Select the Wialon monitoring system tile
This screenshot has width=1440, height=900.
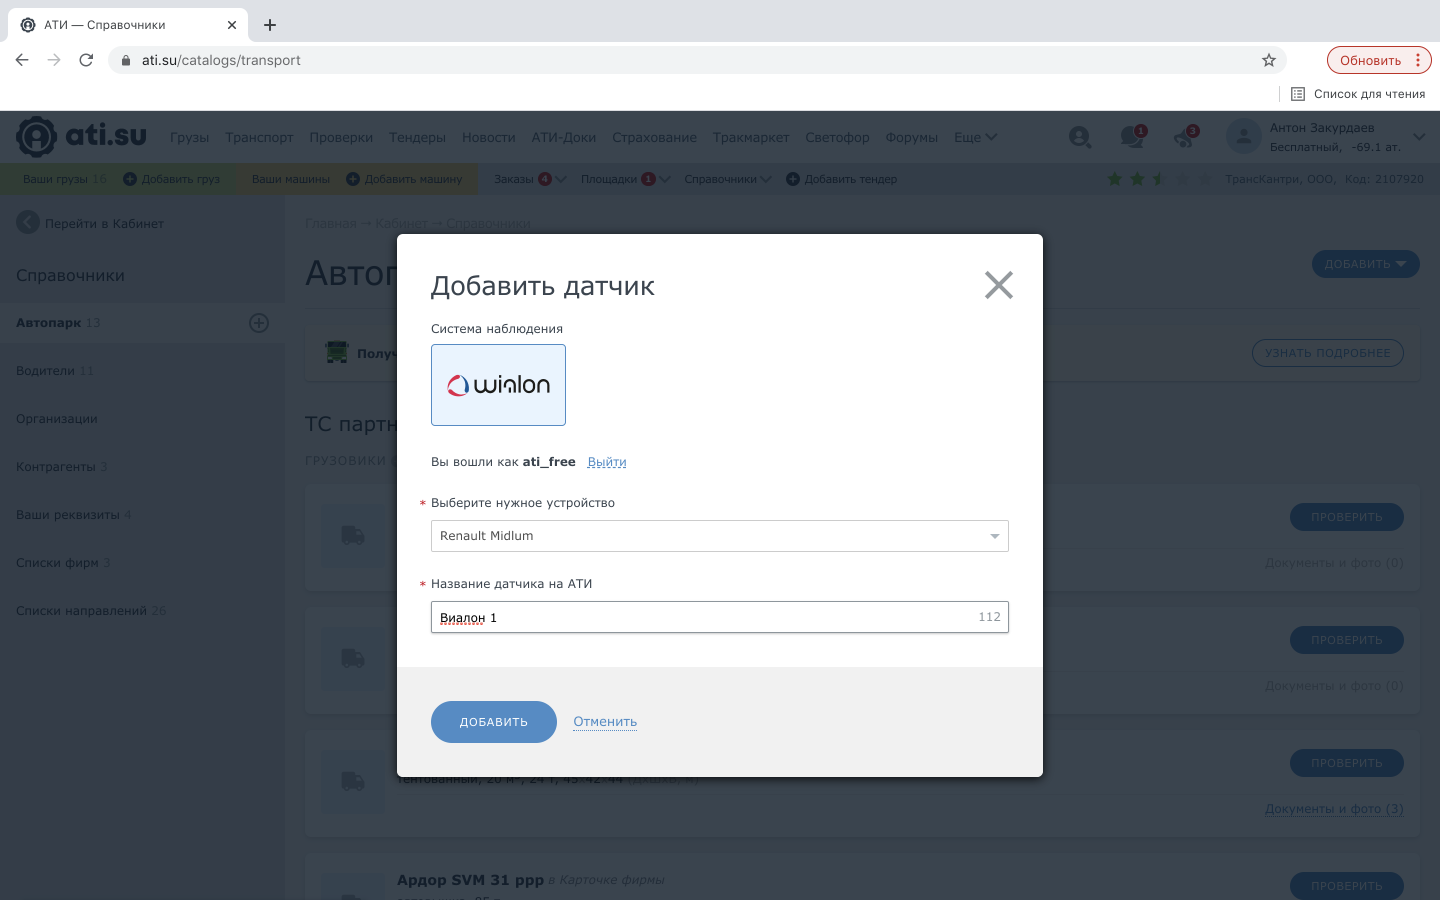pos(498,385)
